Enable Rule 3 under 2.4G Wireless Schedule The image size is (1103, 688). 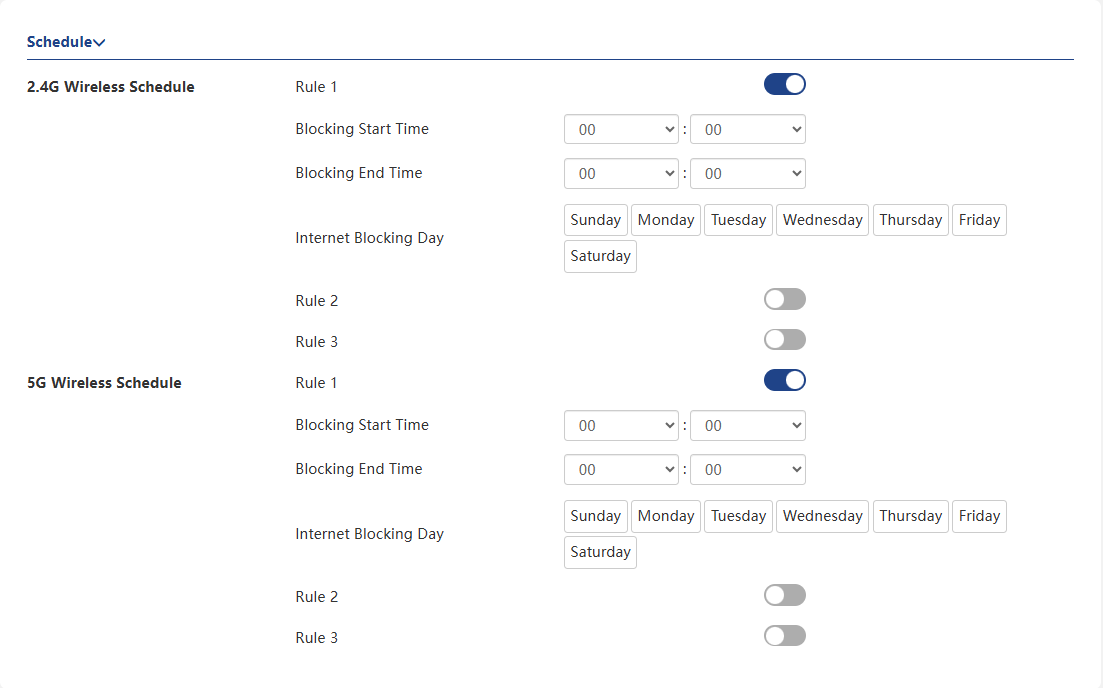tap(784, 340)
